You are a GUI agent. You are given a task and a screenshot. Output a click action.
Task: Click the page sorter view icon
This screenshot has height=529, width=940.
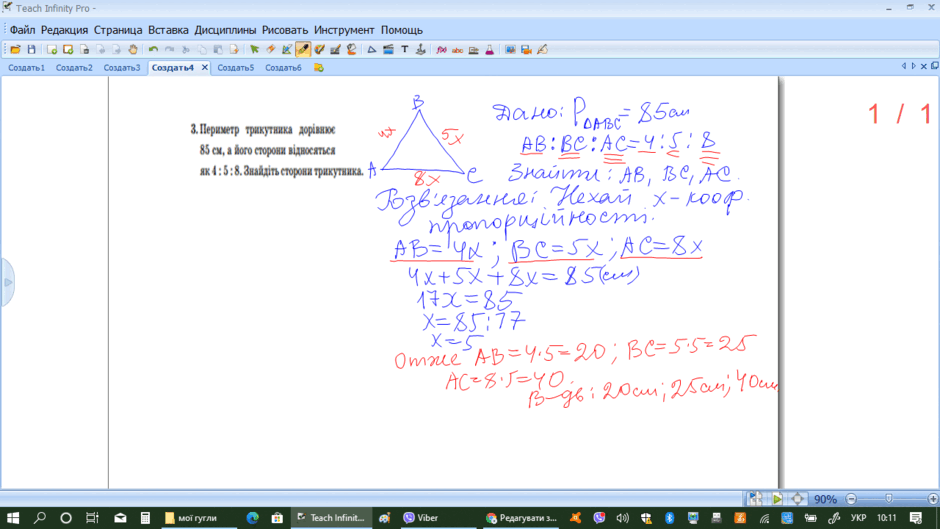click(x=755, y=498)
